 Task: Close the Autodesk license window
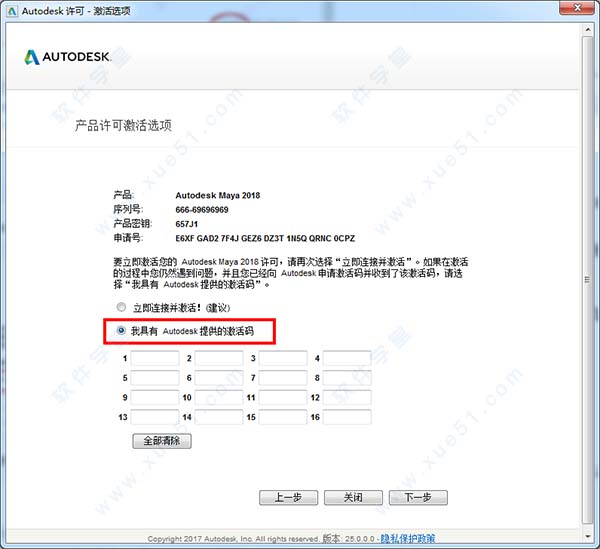coord(578,8)
